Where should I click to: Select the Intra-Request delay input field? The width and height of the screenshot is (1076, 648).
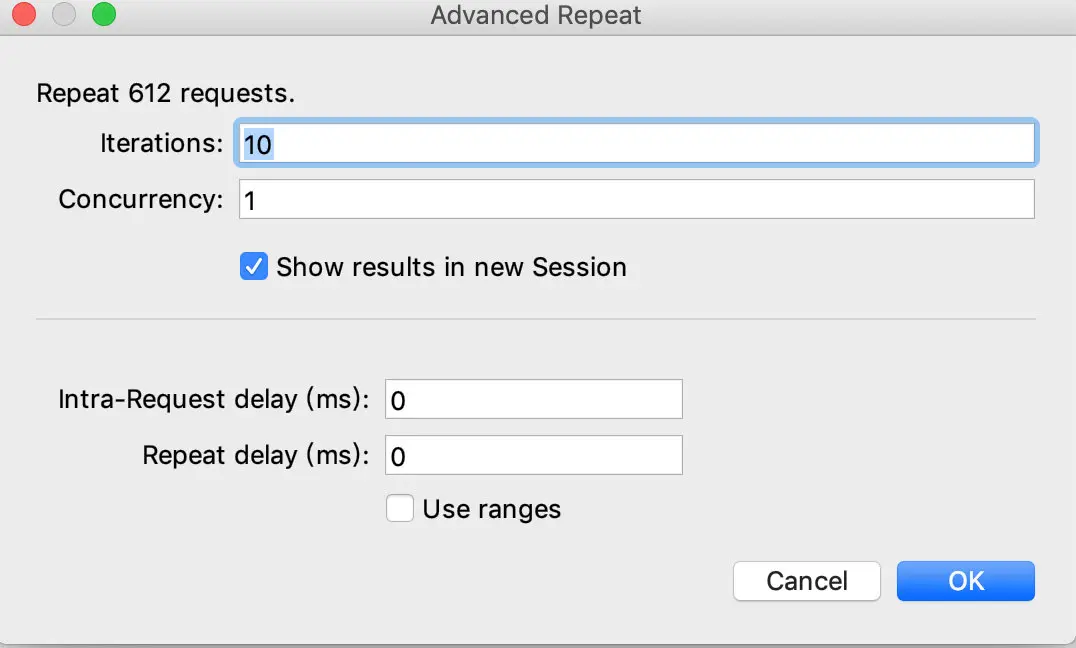pos(533,399)
